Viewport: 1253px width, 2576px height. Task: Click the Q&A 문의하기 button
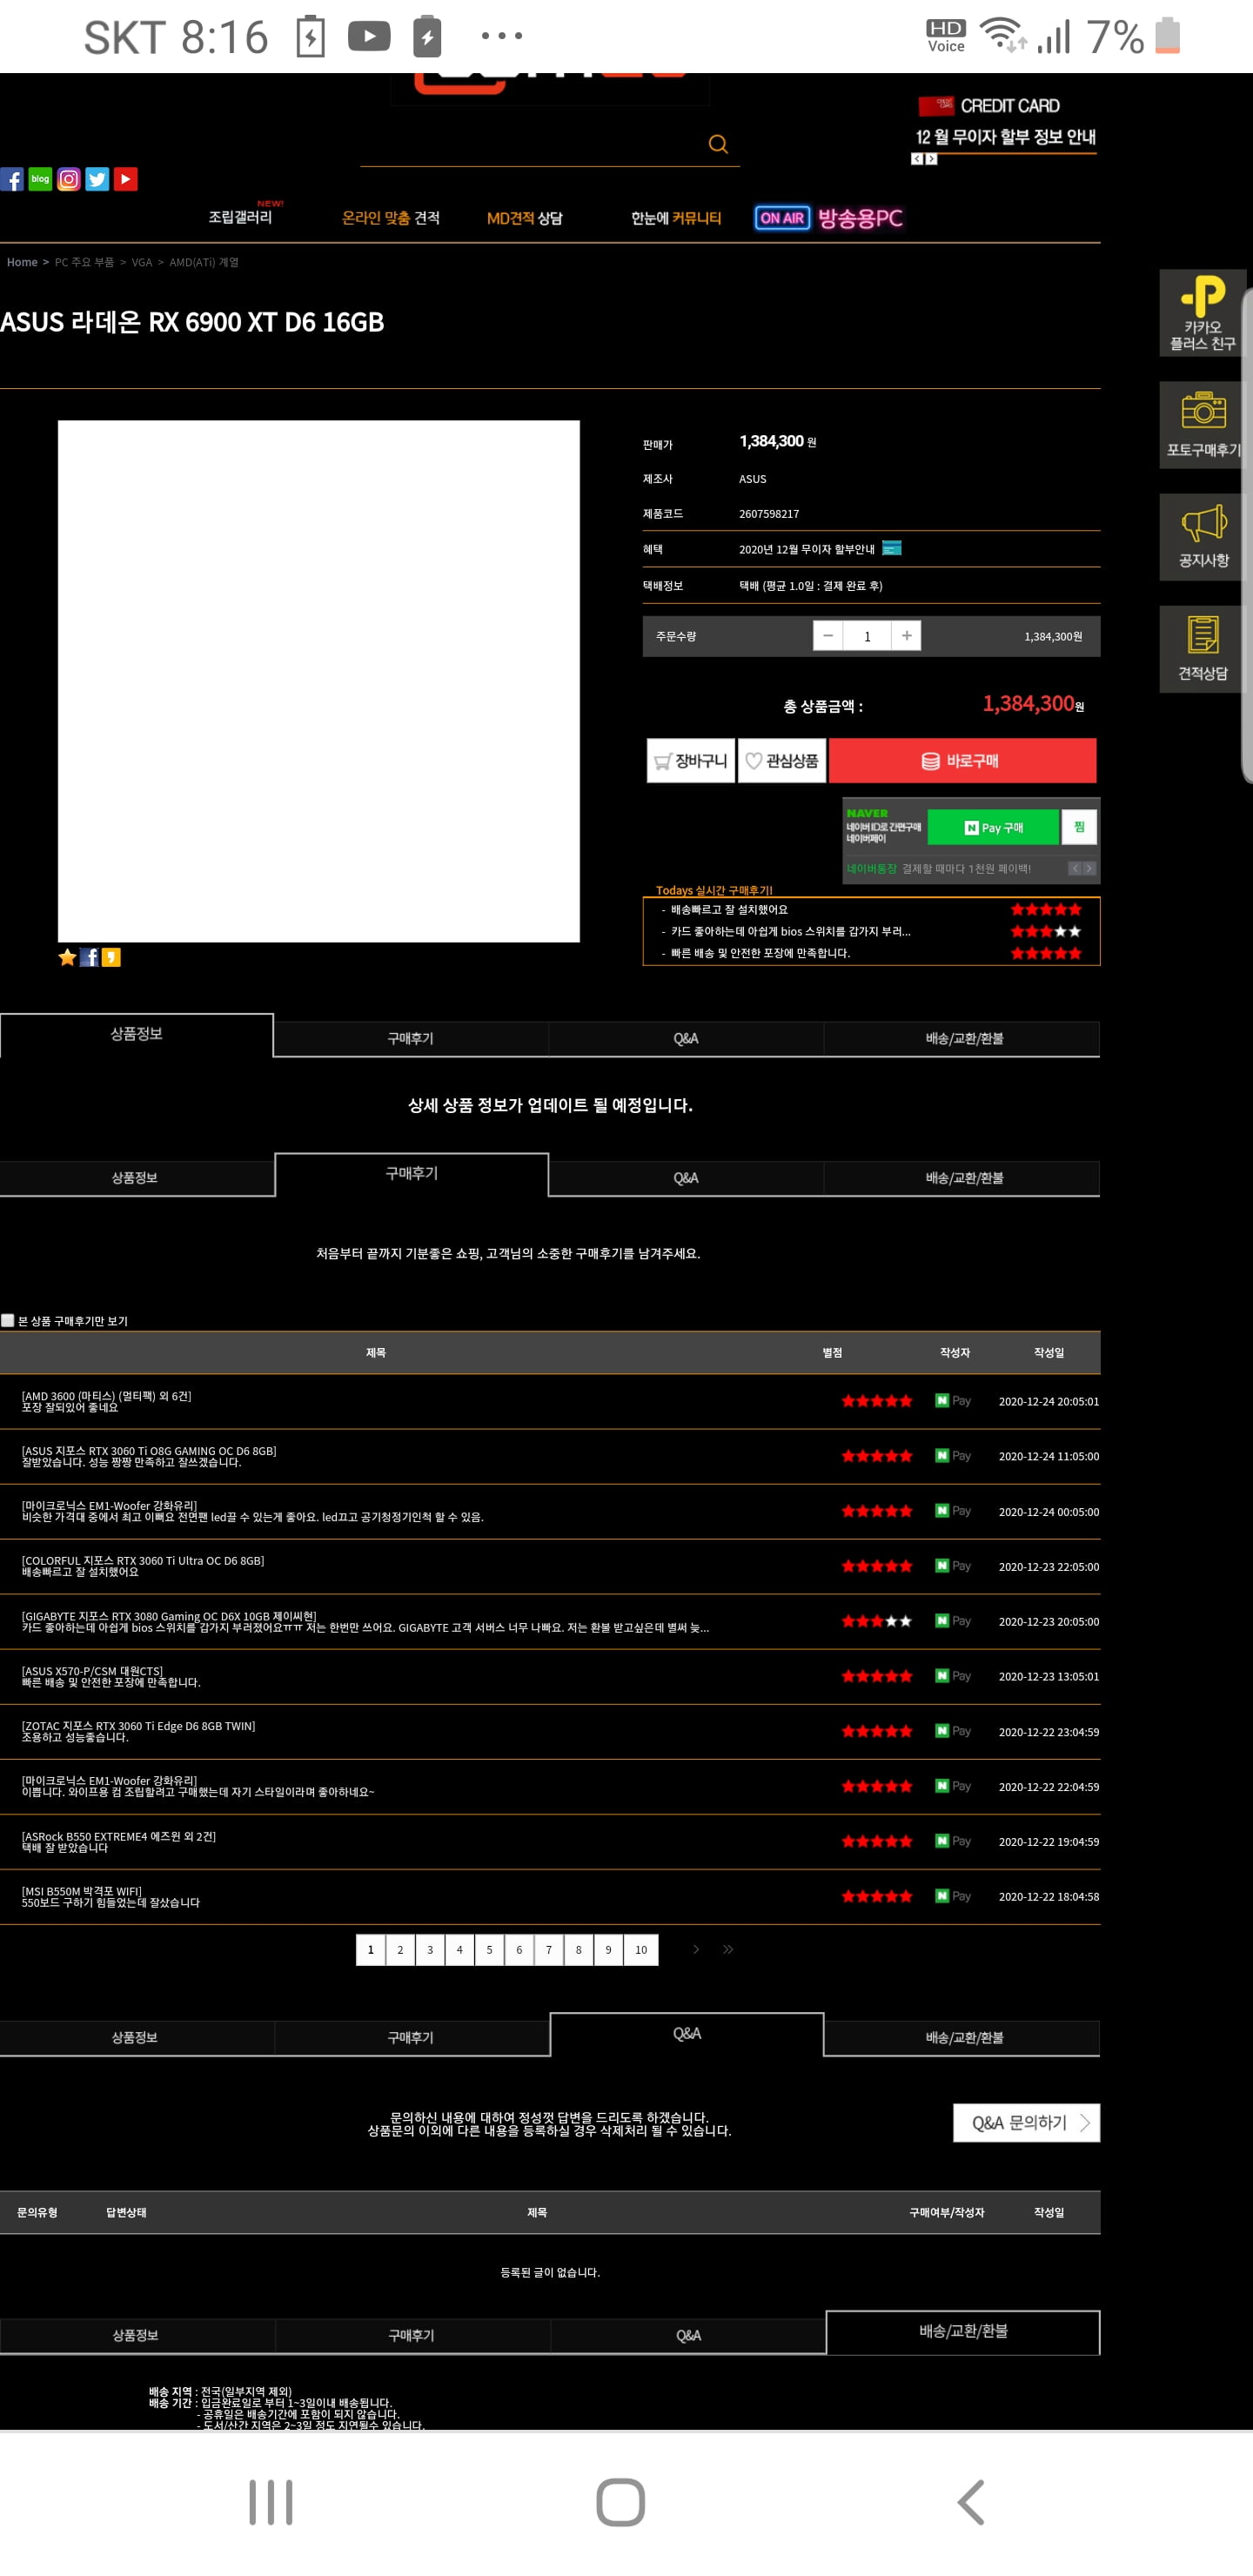pyautogui.click(x=1027, y=2123)
